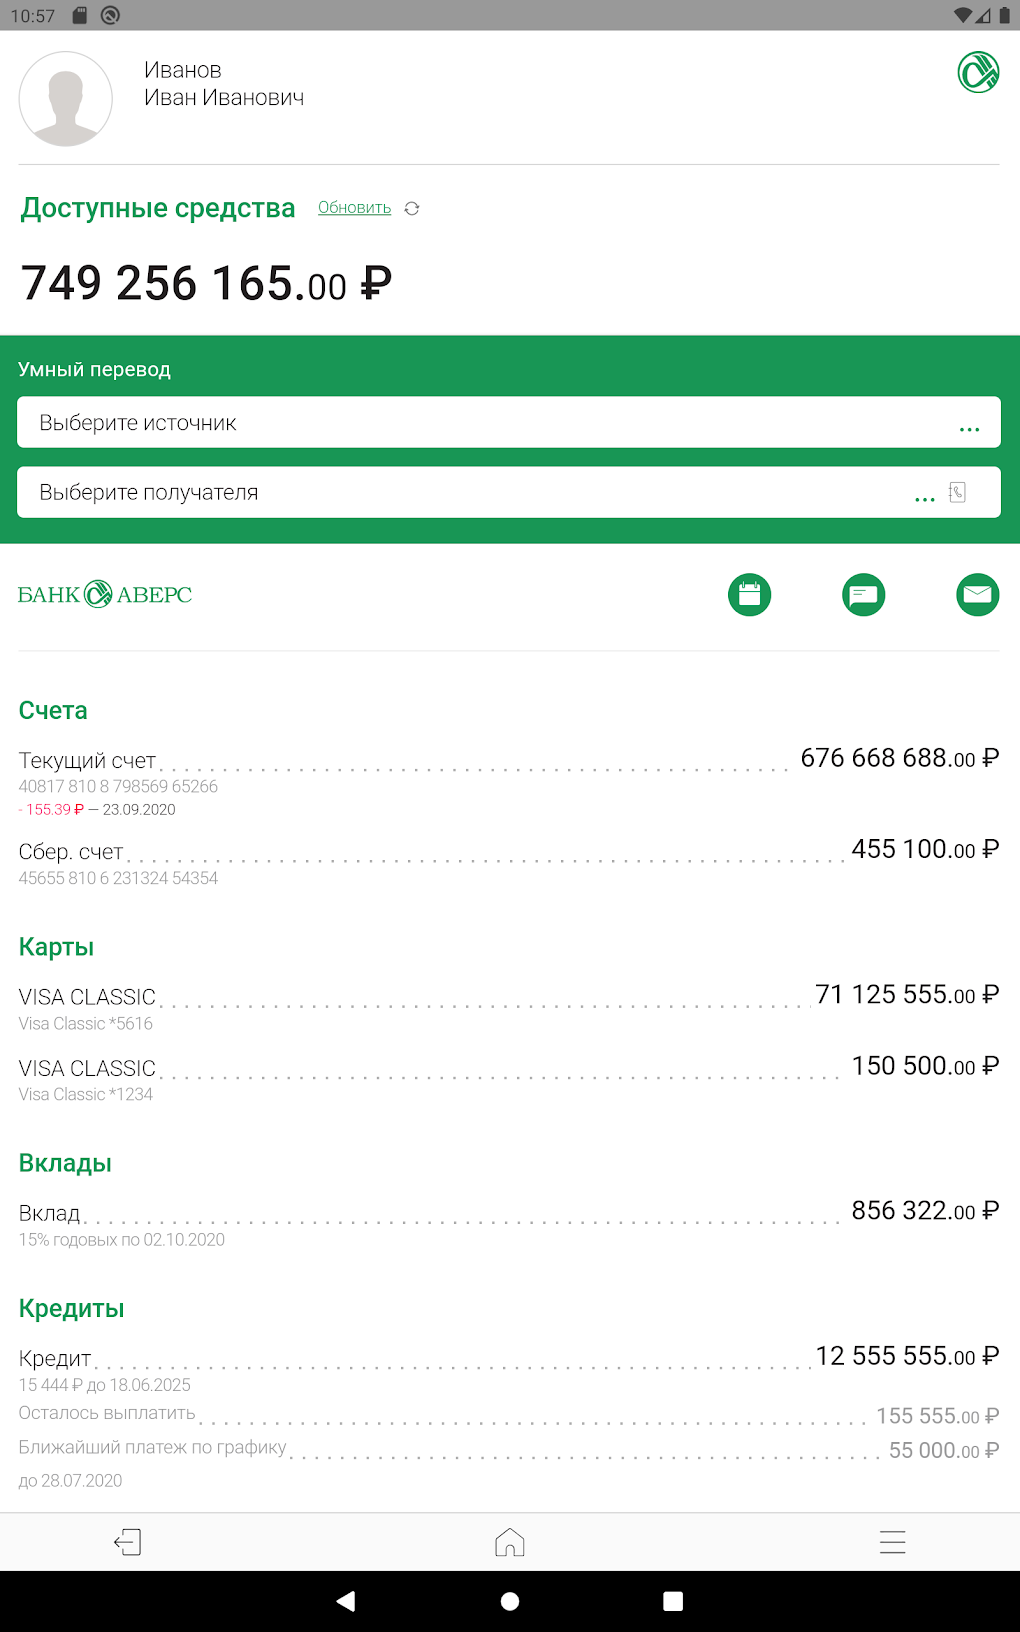Tap the phone contacts icon in recipient field

957,492
